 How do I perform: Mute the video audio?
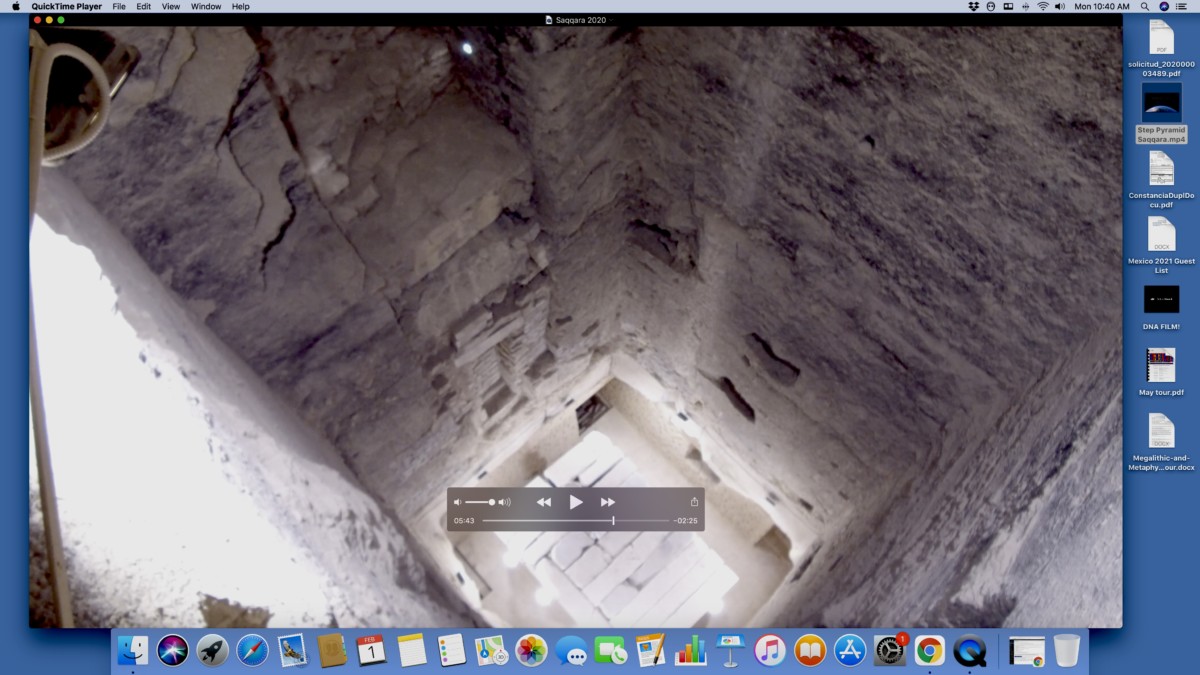459,502
